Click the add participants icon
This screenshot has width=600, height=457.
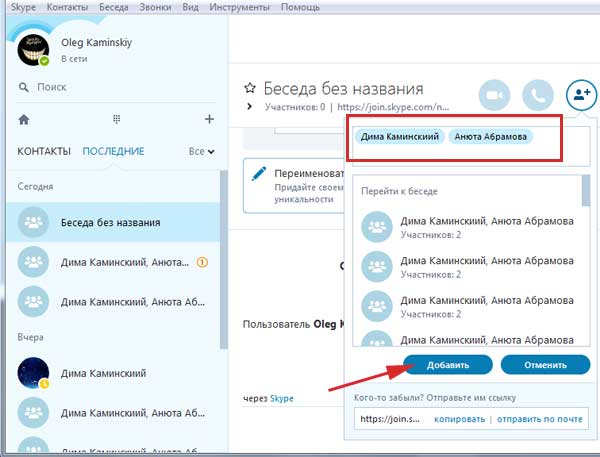coord(580,95)
